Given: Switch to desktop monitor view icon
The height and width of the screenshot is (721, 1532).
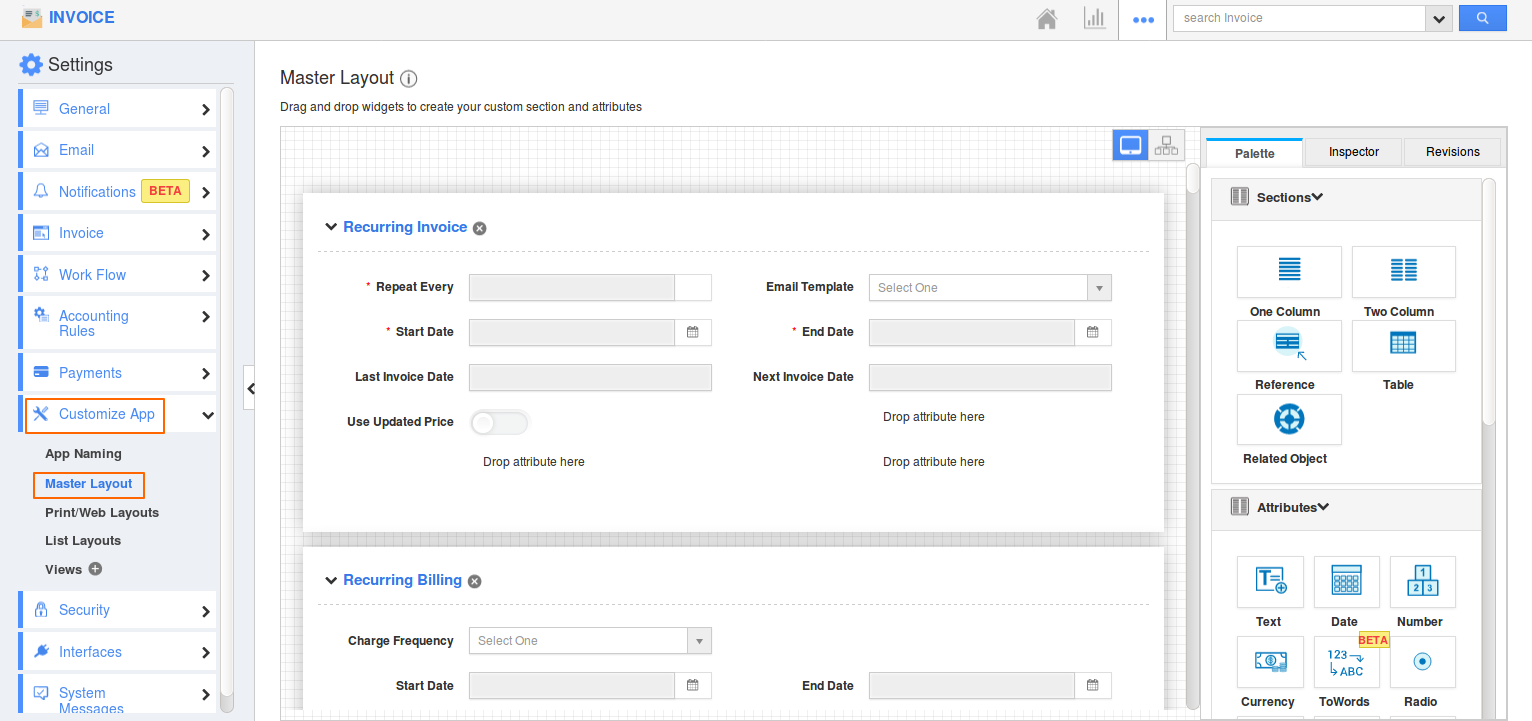Looking at the screenshot, I should pyautogui.click(x=1131, y=145).
